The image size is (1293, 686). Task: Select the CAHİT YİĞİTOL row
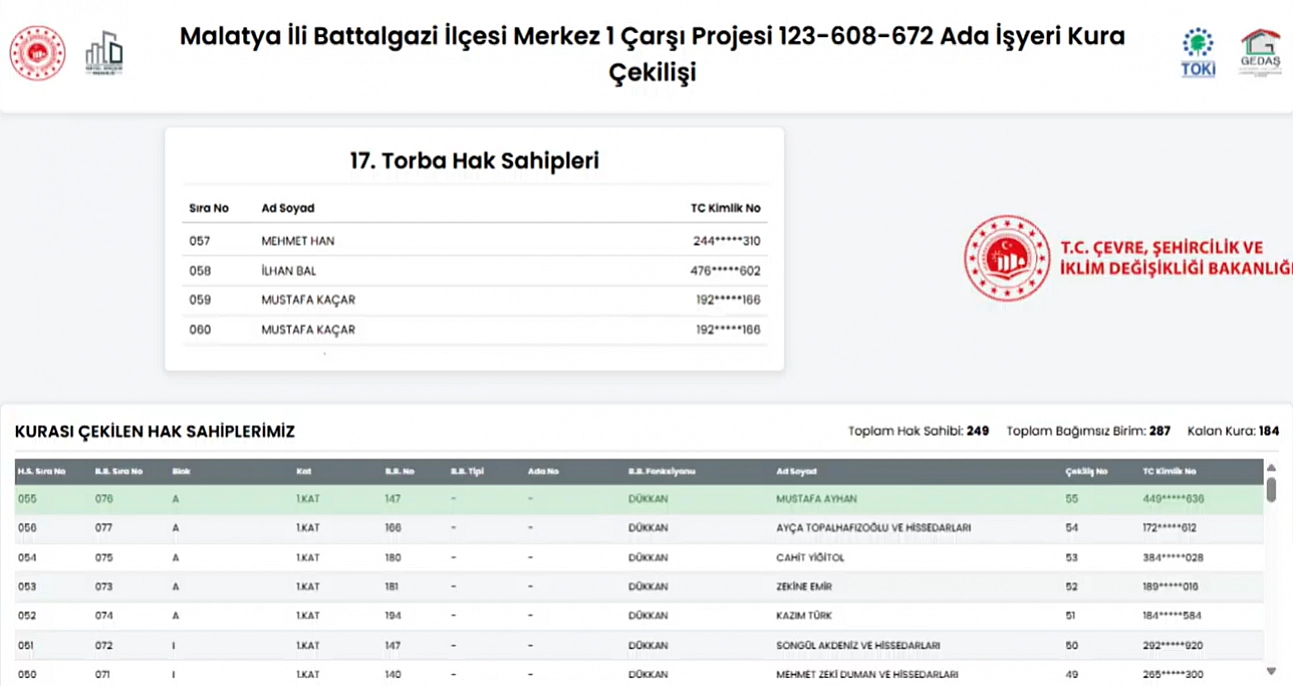coord(810,557)
